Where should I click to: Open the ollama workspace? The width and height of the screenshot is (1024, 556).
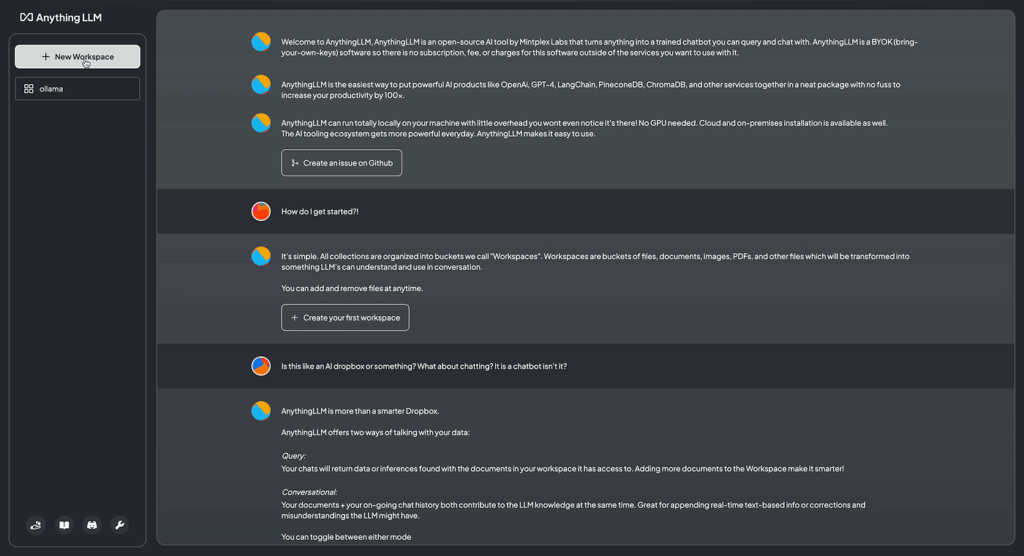[77, 89]
